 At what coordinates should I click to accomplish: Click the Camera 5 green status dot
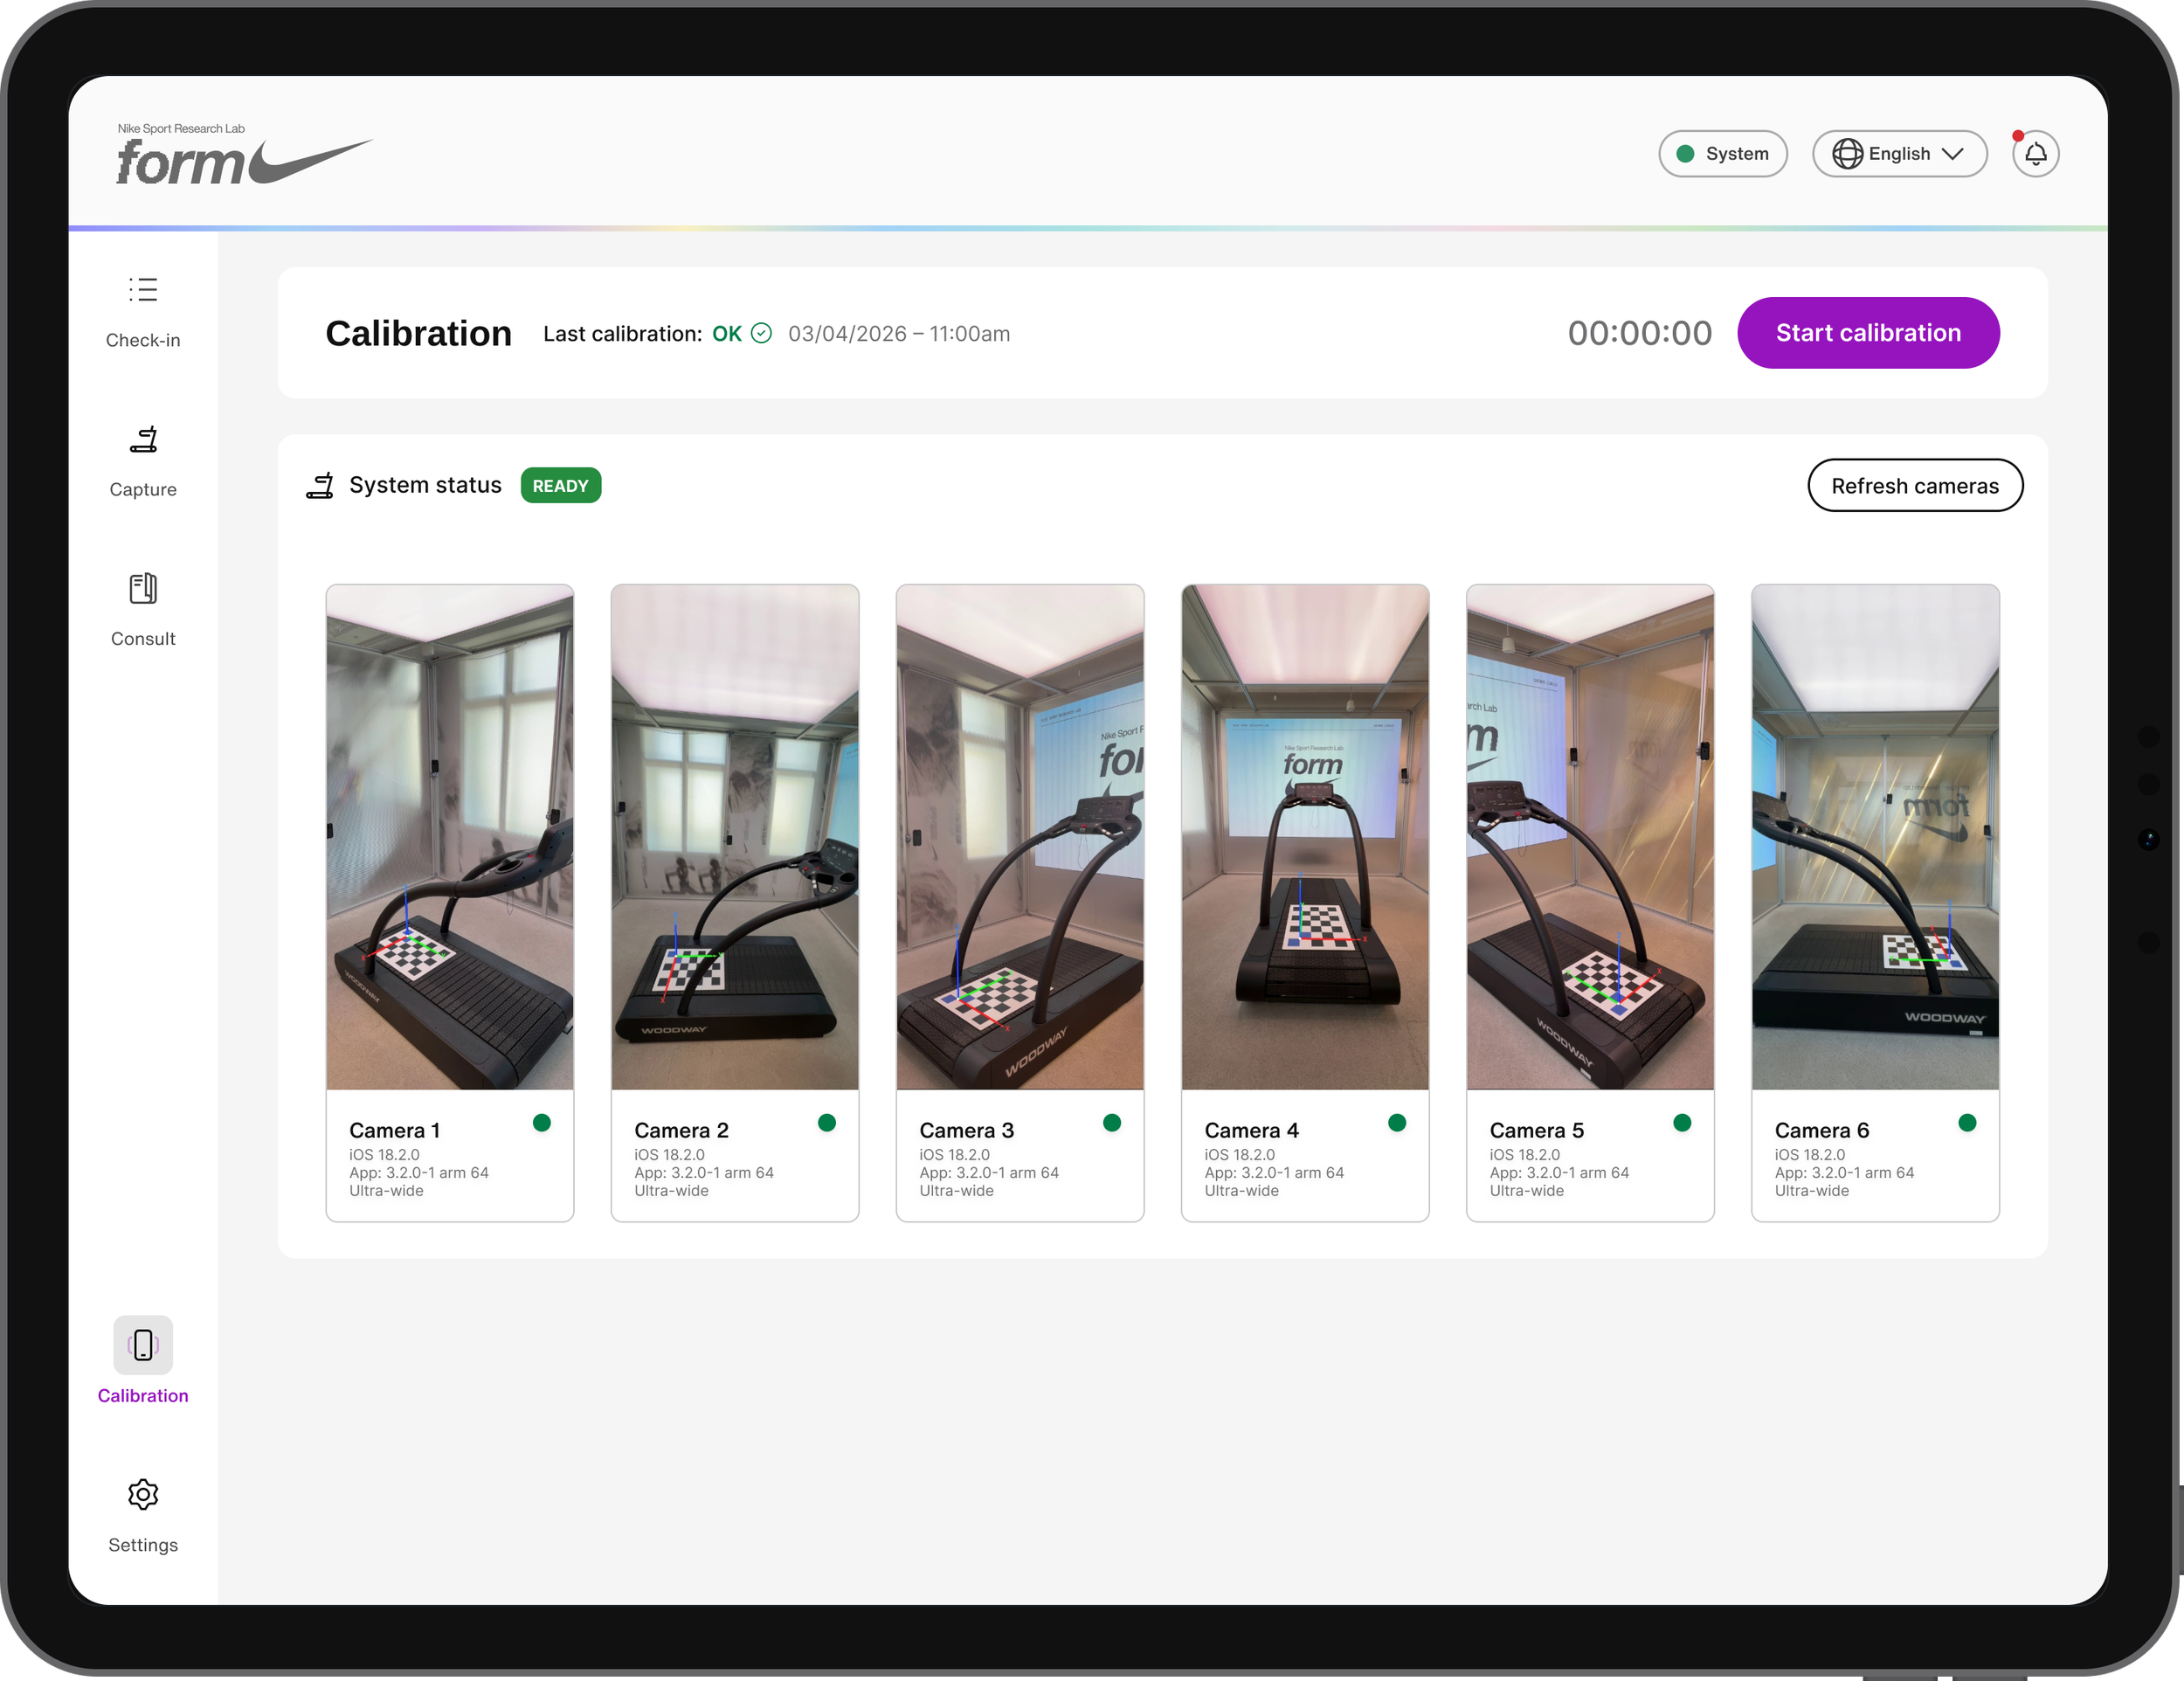pos(1682,1123)
